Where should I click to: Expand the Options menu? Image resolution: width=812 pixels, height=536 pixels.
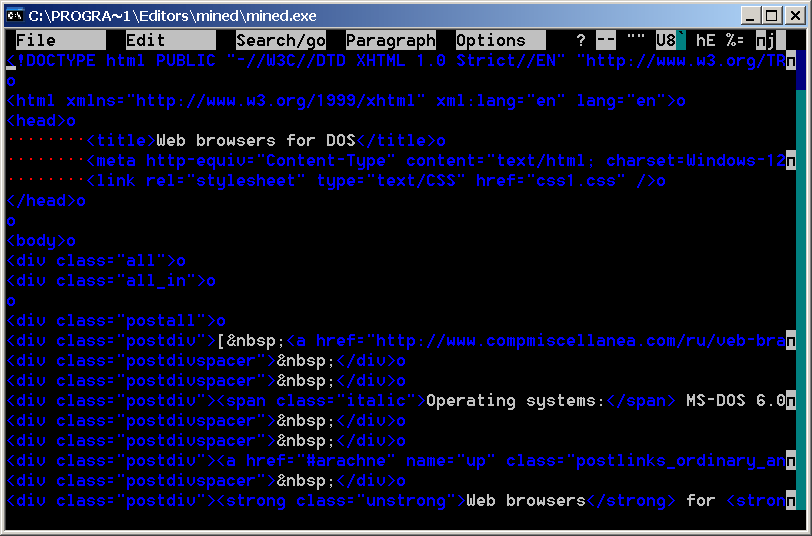tap(491, 41)
